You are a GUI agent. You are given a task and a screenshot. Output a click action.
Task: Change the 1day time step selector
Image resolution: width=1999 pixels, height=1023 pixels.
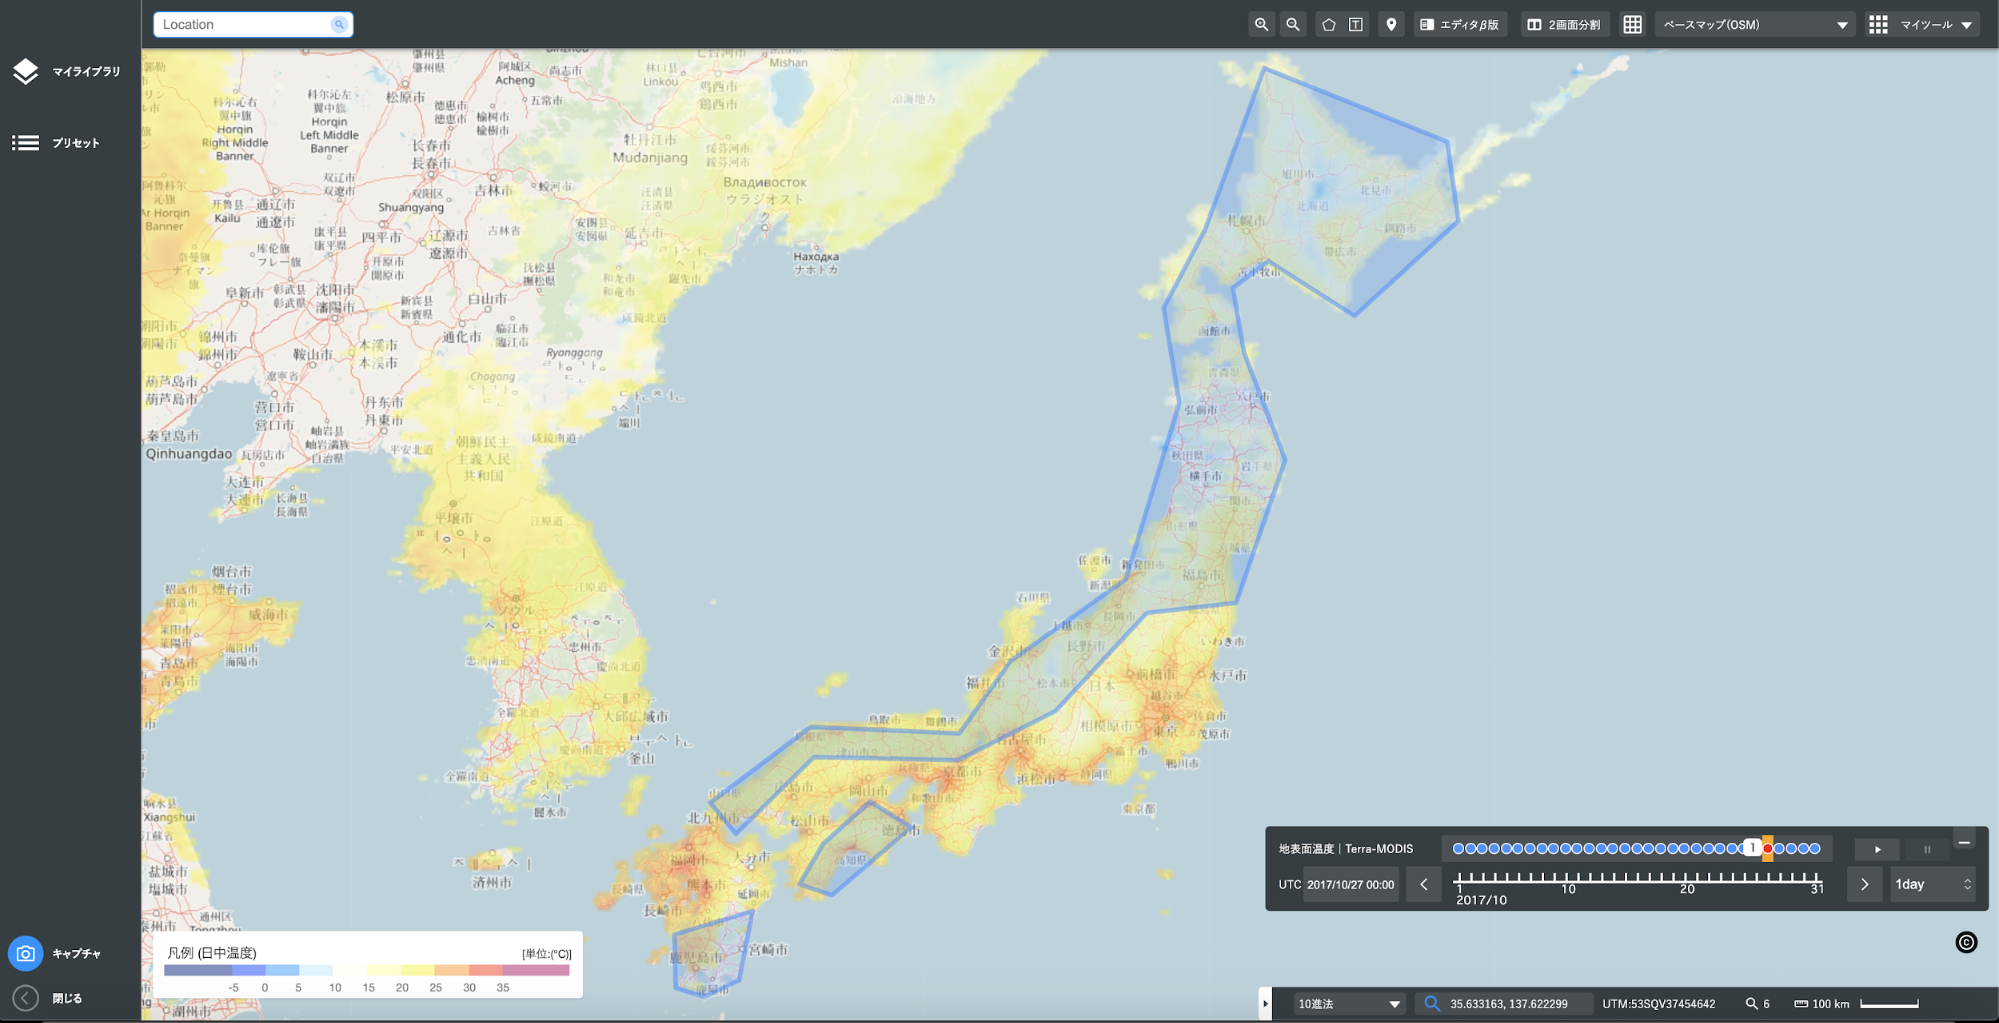coord(1932,884)
